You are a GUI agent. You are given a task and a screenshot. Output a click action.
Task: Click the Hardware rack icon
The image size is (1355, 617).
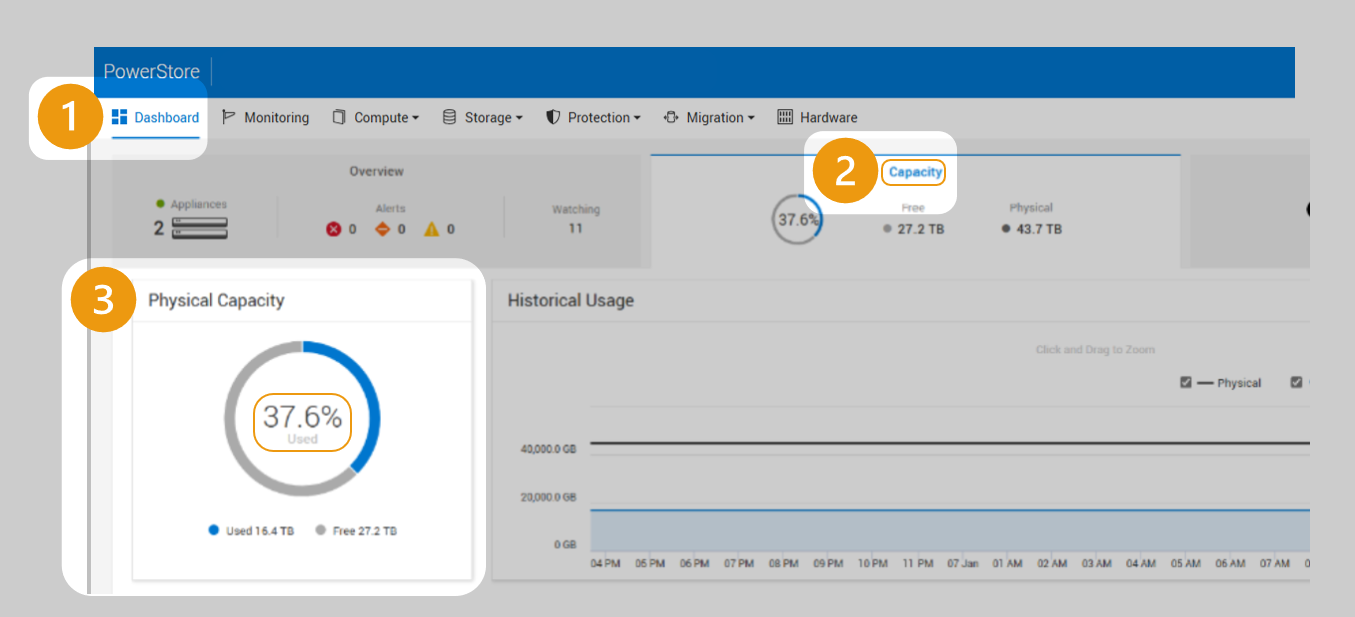785,117
